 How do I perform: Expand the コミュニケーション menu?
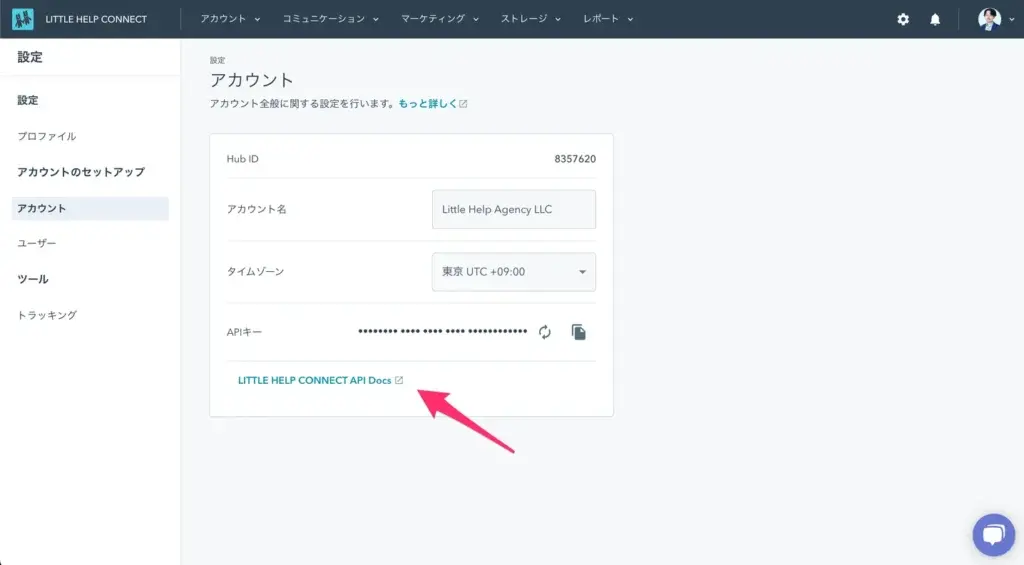point(330,19)
